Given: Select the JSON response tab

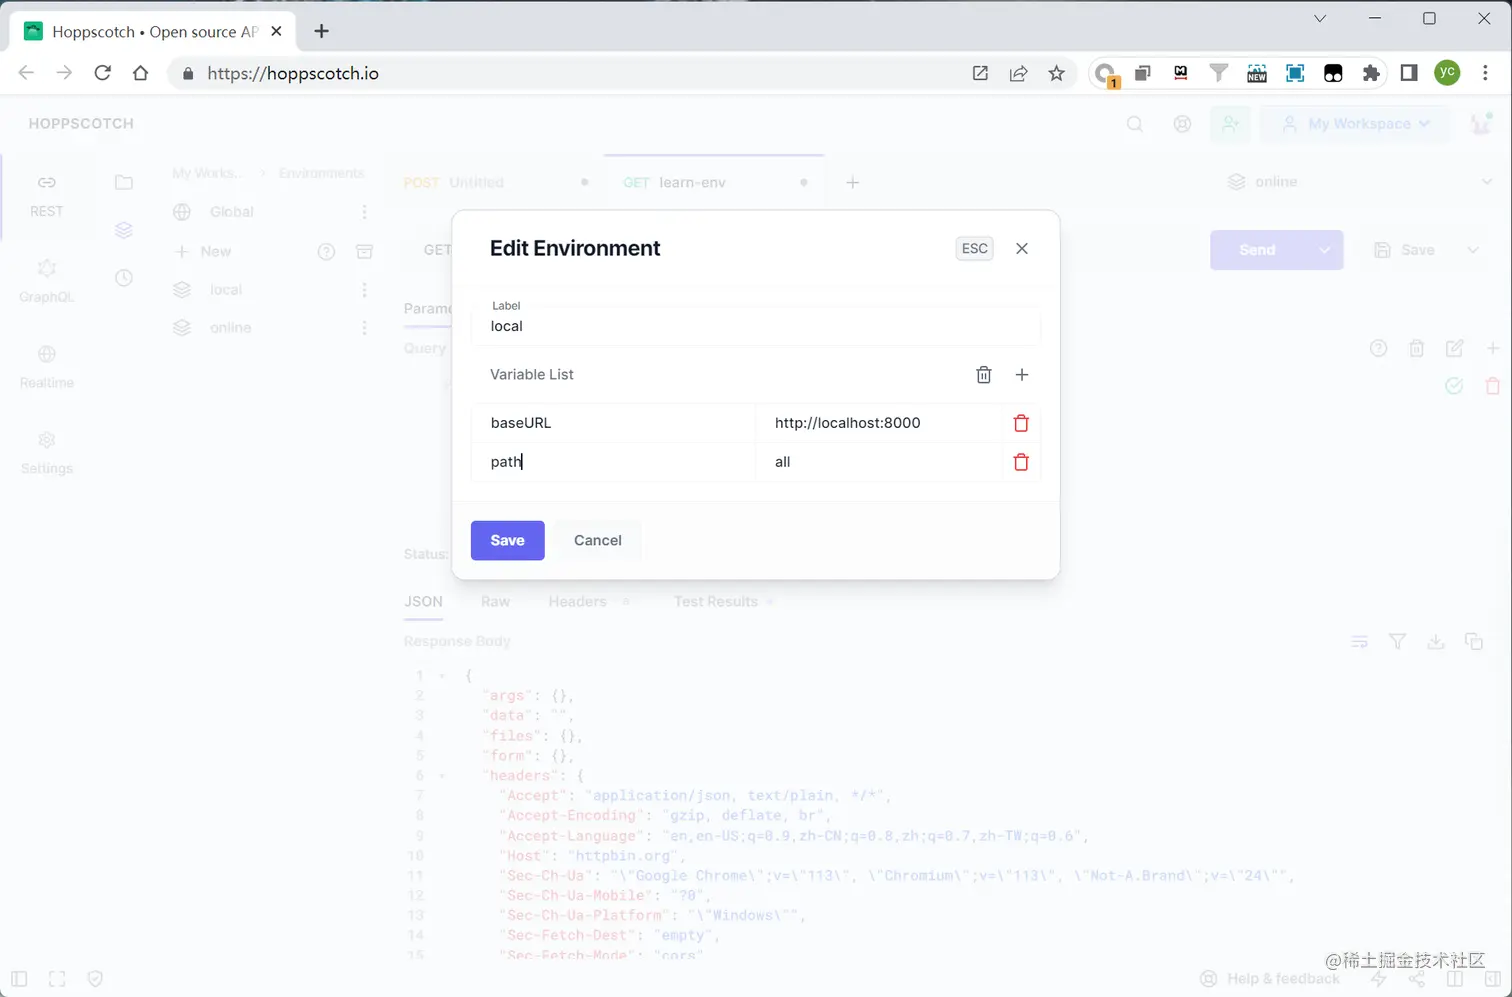Looking at the screenshot, I should (423, 601).
